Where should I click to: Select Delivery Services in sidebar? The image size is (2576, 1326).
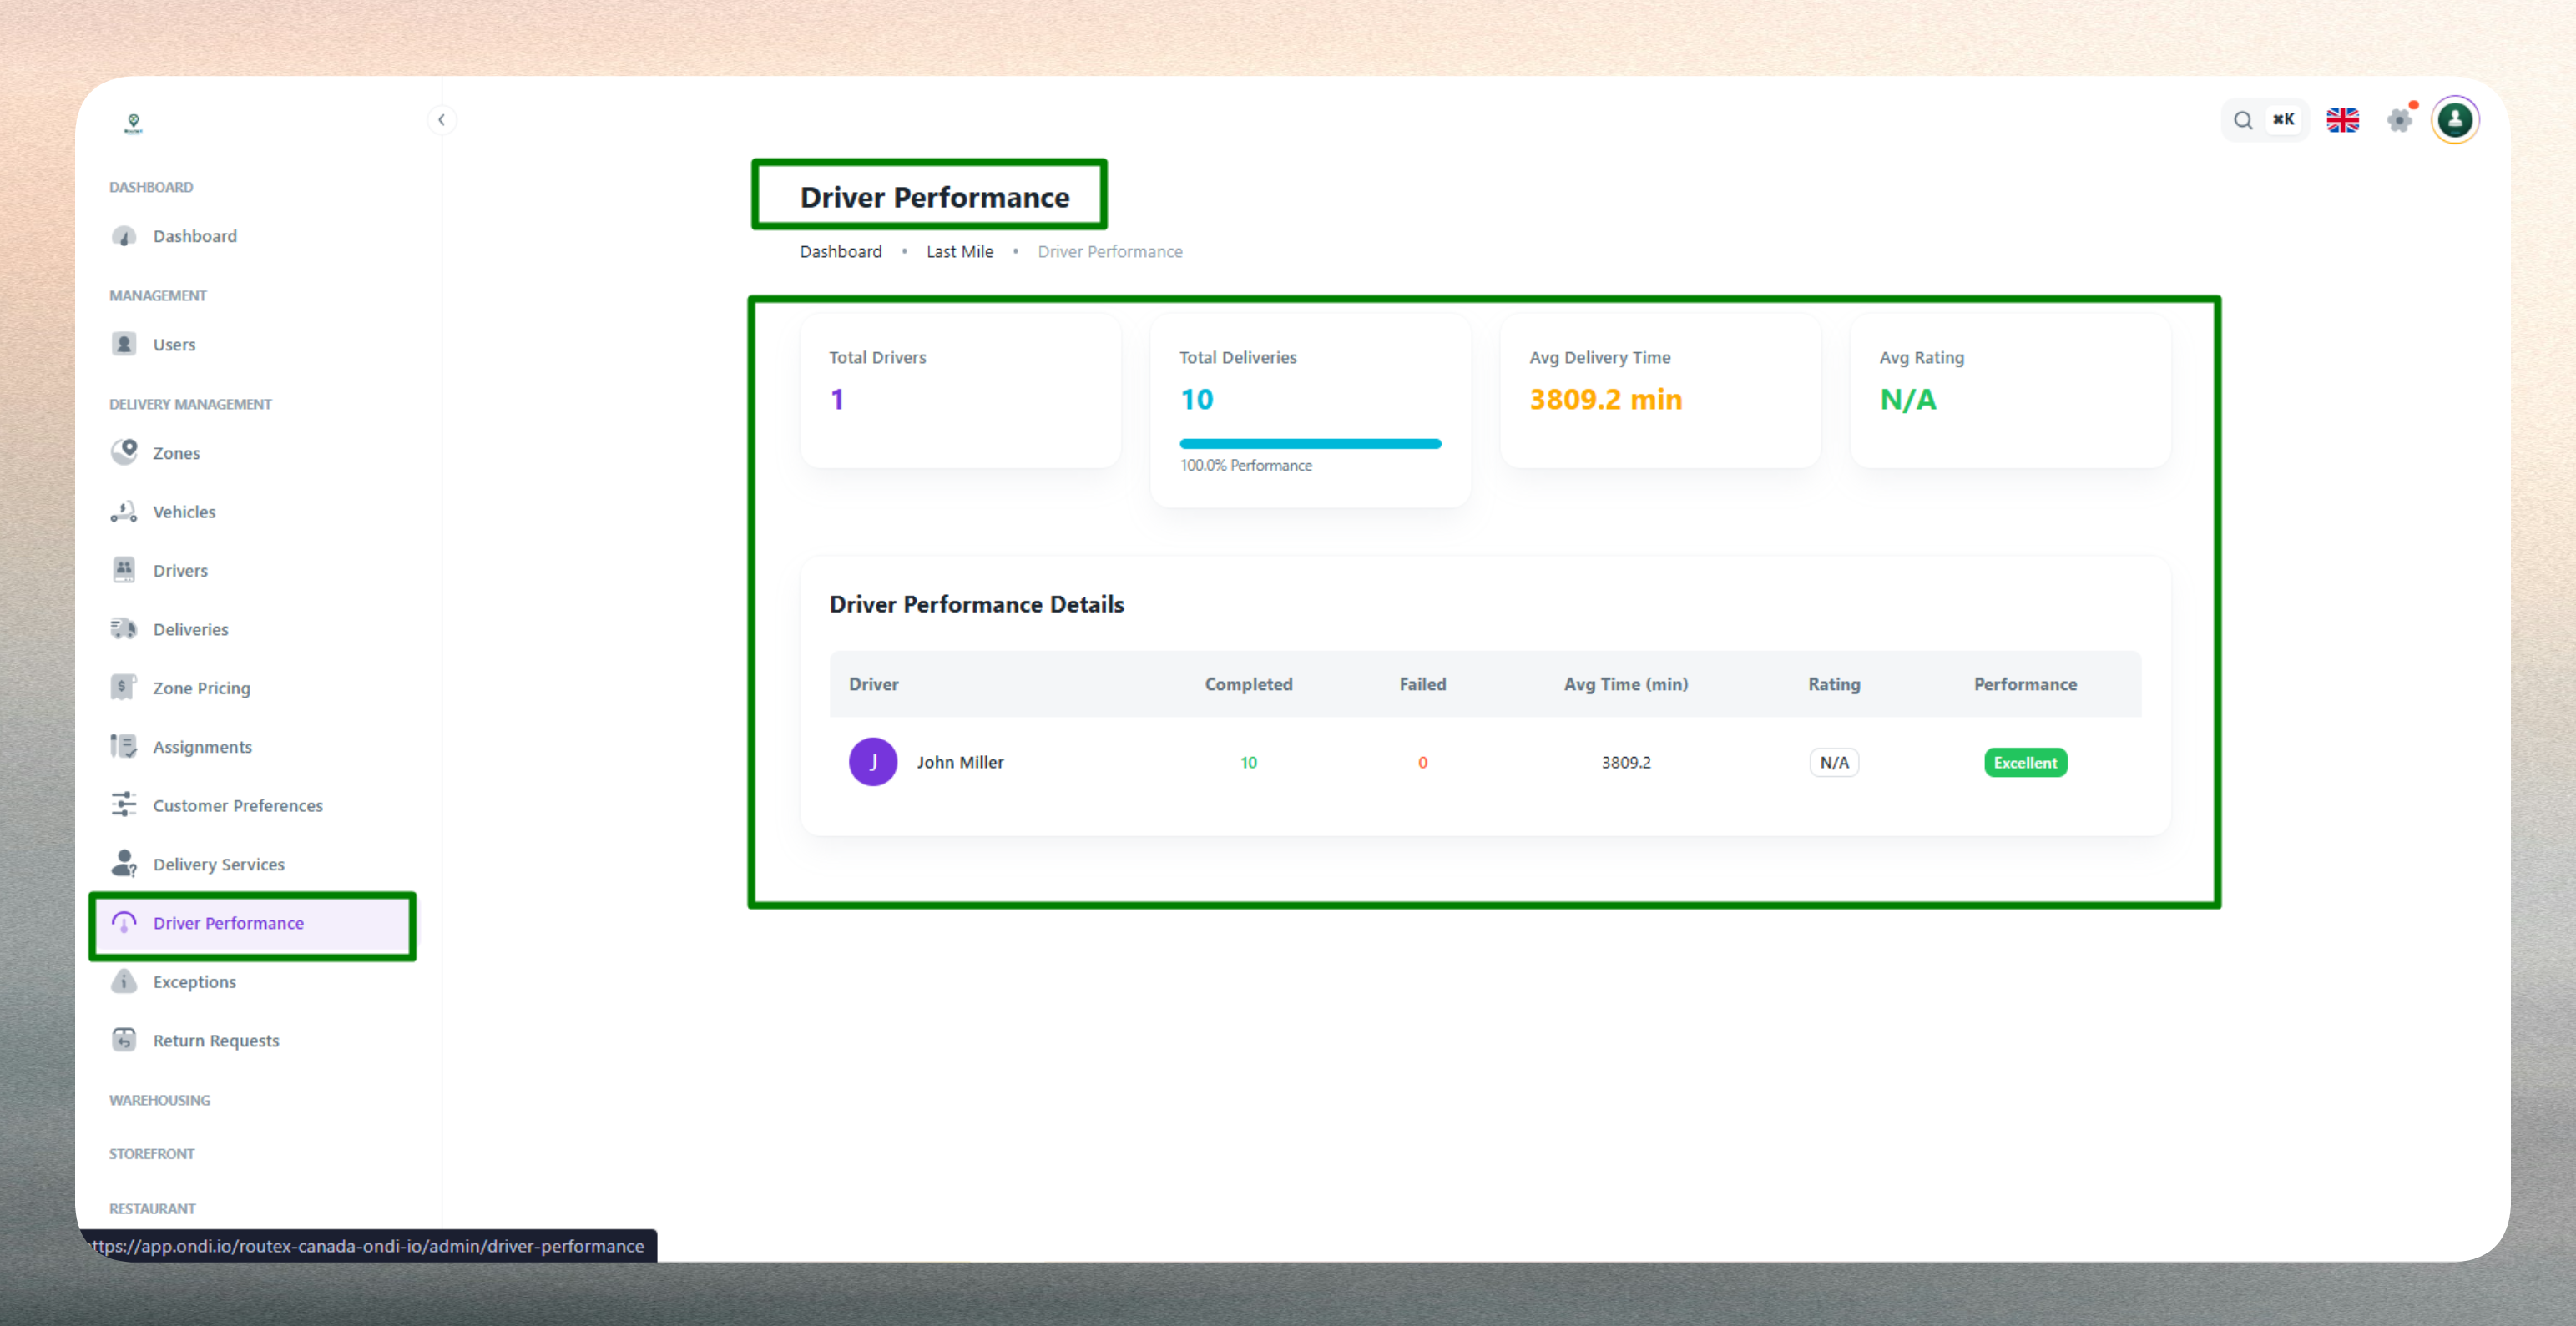pyautogui.click(x=218, y=864)
